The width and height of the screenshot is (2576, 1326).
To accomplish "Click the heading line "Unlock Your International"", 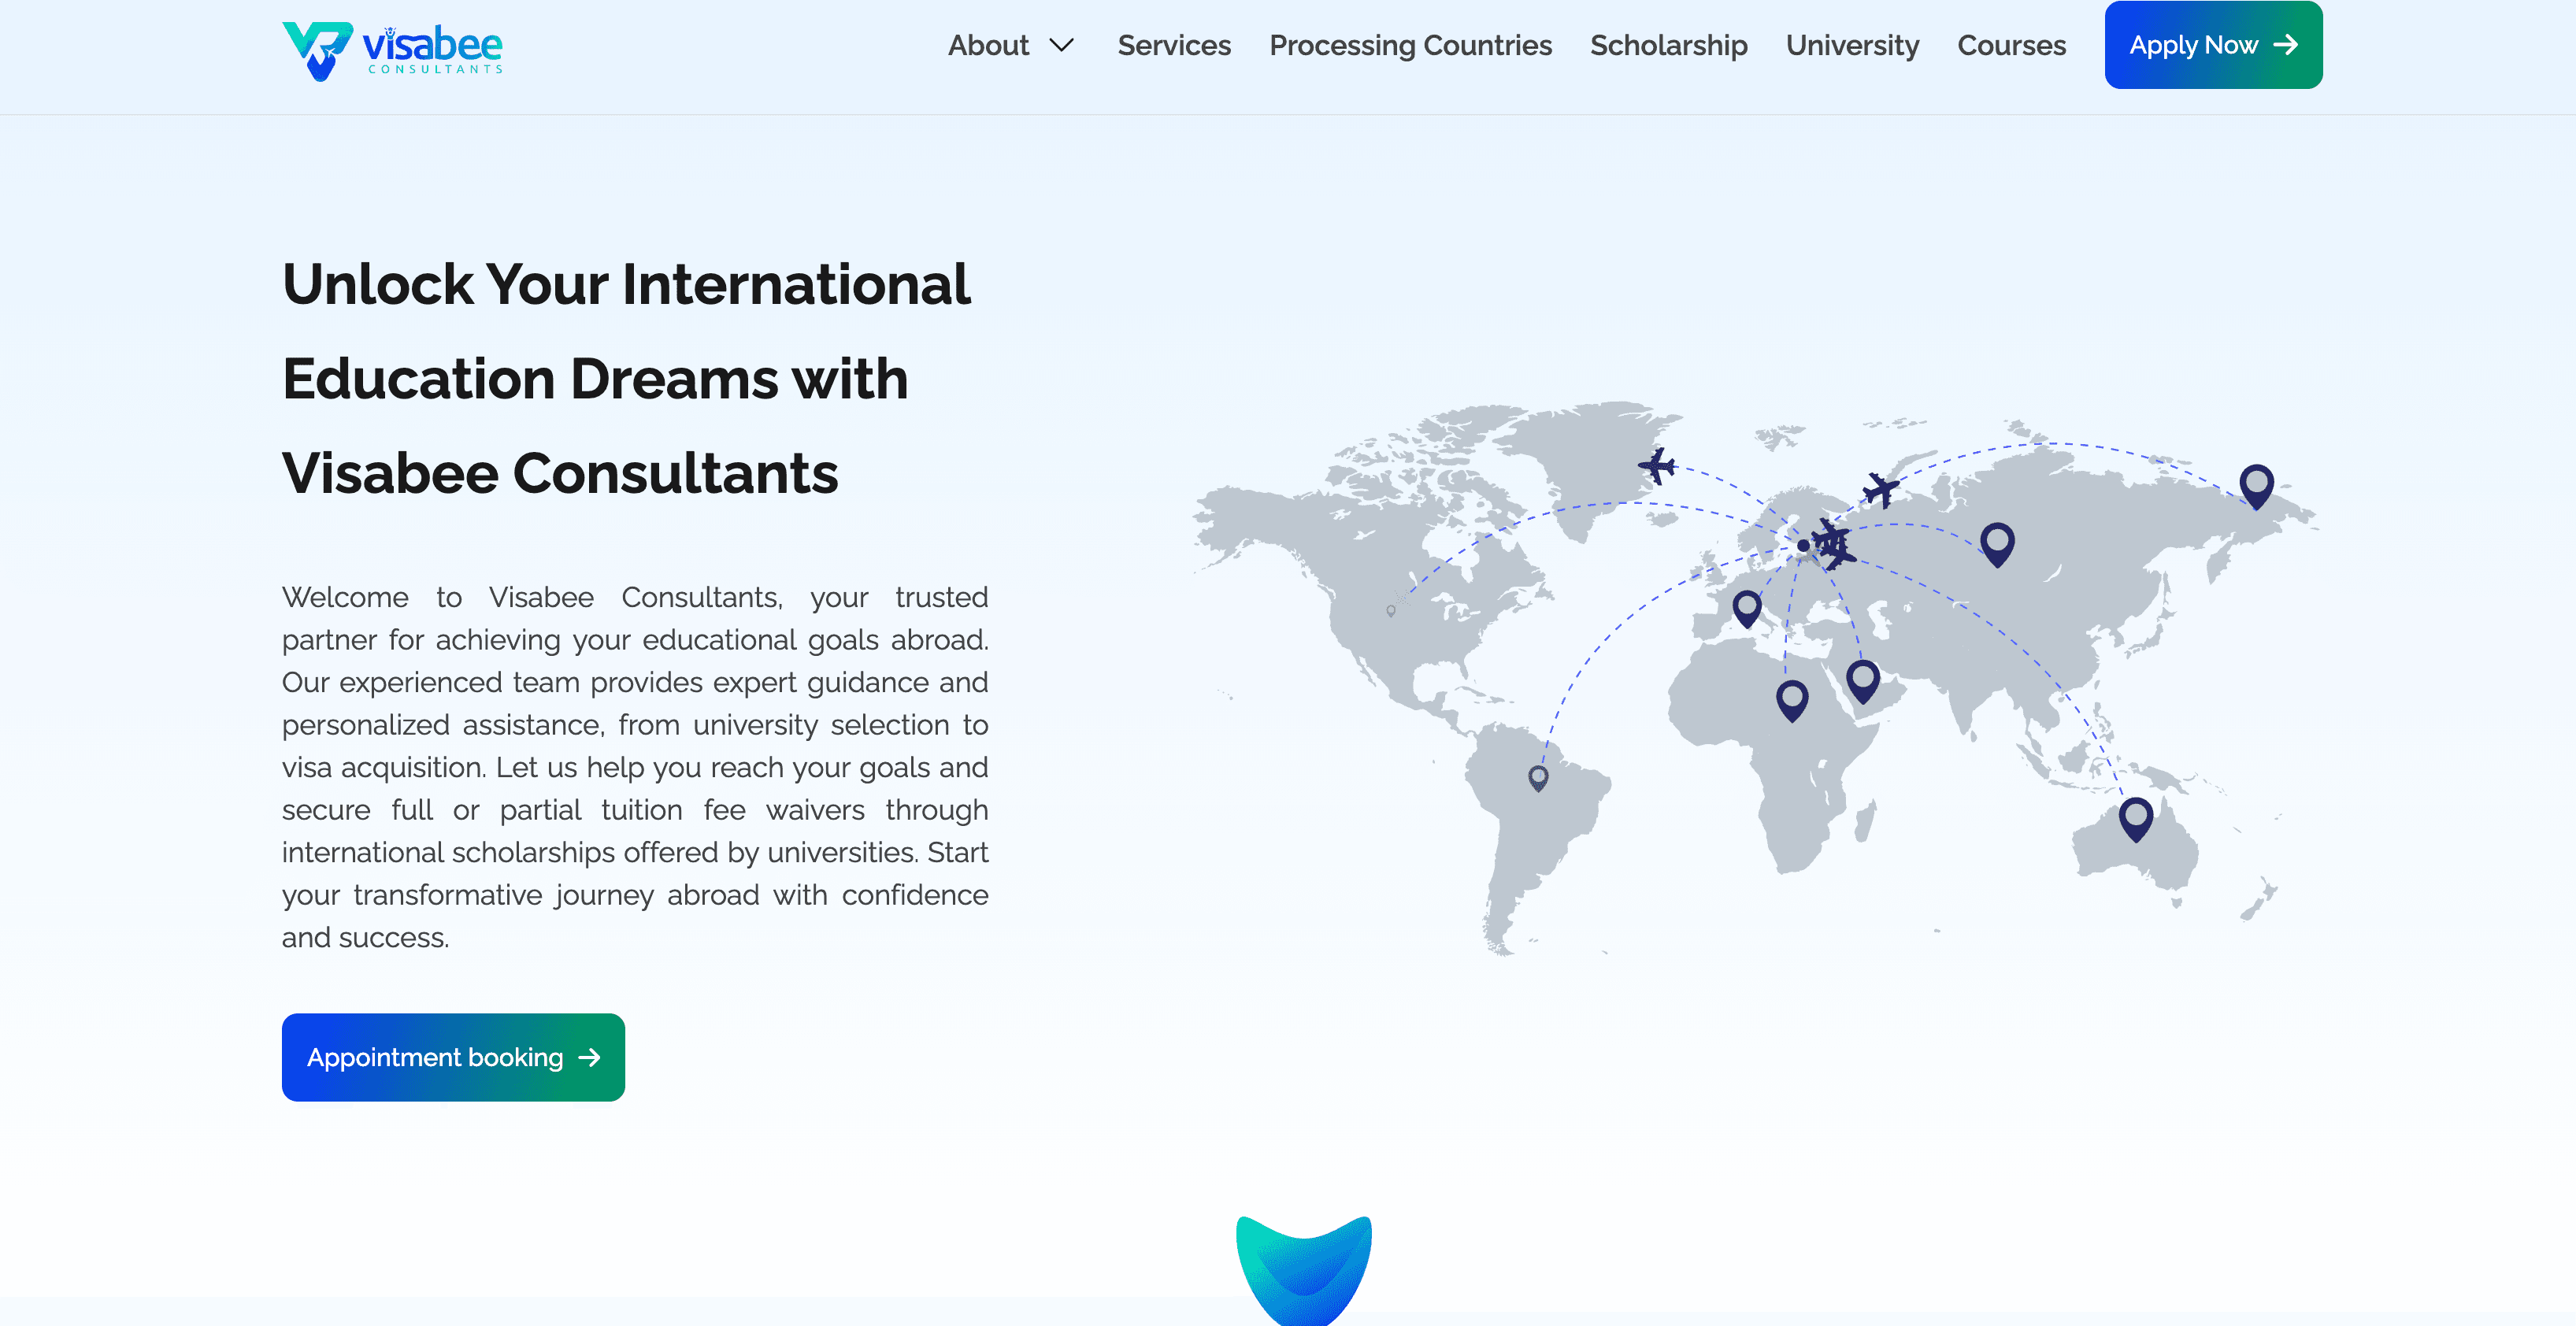I will pyautogui.click(x=626, y=284).
